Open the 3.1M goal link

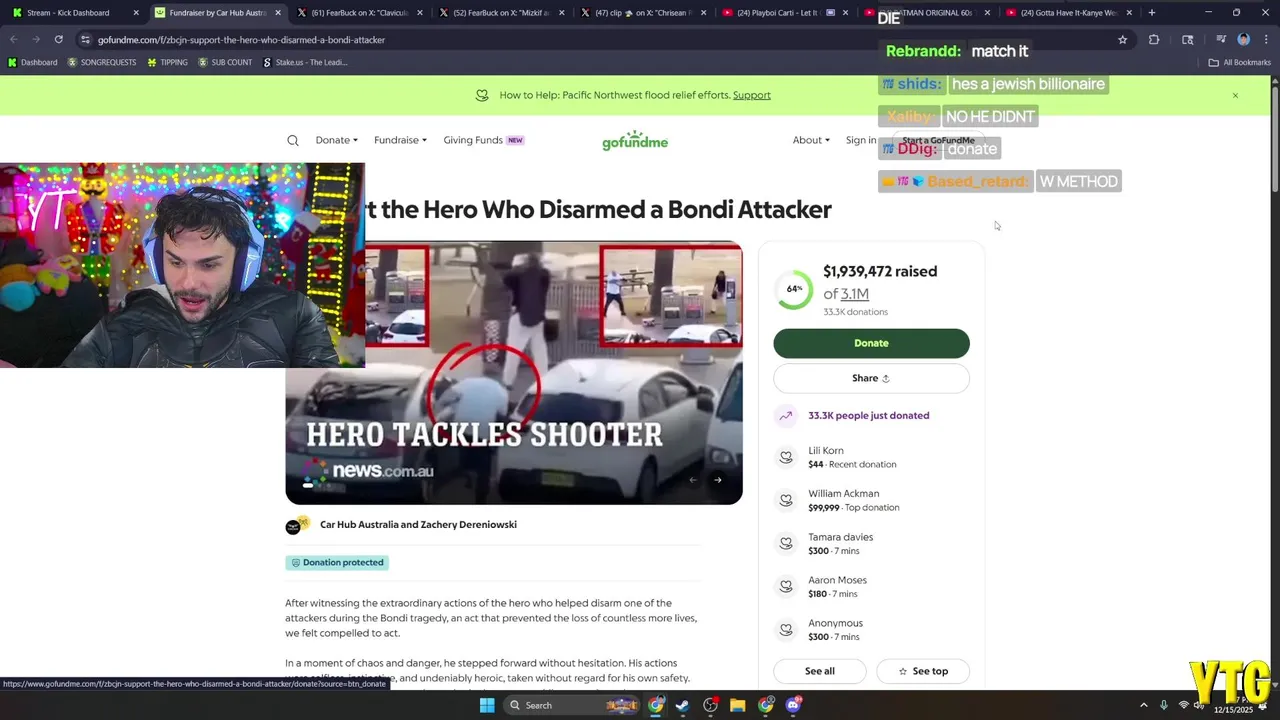[854, 294]
